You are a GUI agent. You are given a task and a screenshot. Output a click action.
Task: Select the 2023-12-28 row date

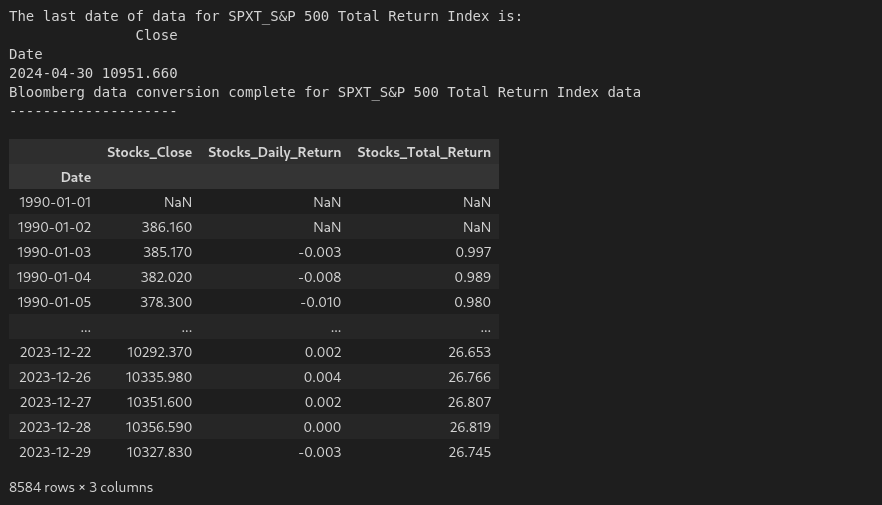click(55, 427)
